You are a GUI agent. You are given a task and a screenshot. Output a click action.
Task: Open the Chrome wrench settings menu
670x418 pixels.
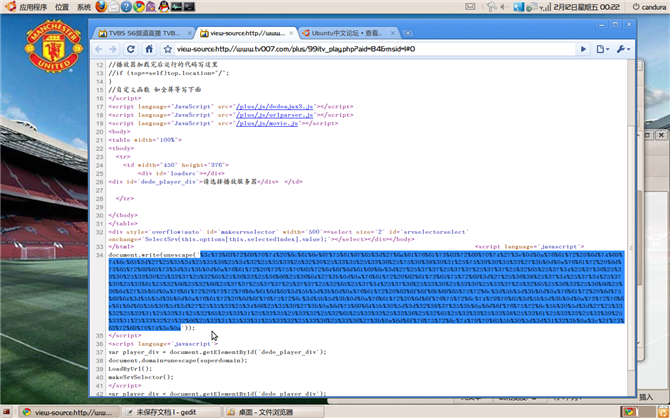tap(623, 49)
